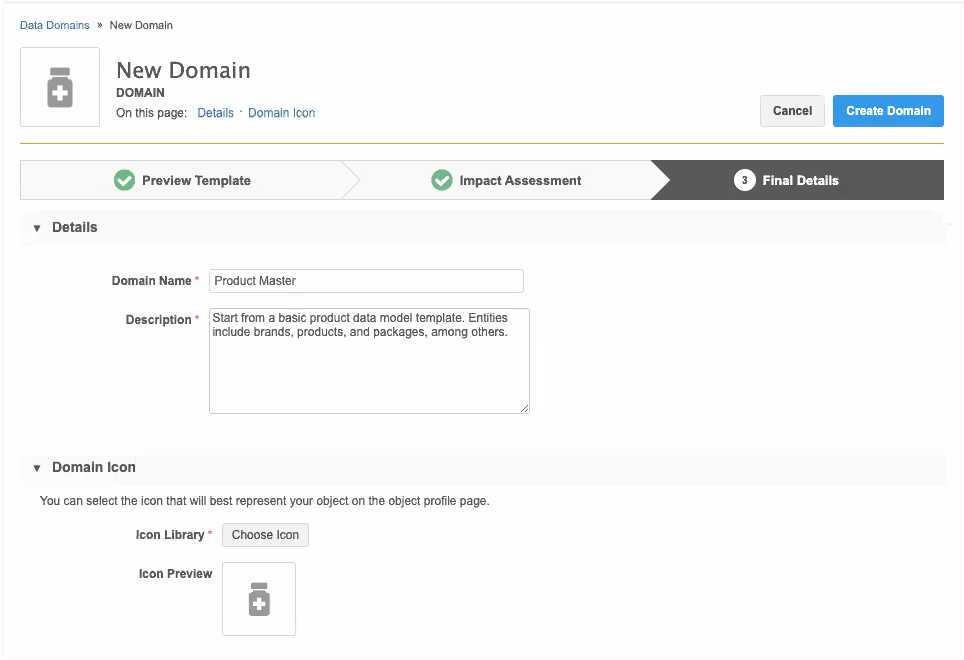The image size is (964, 660).
Task: Click the New Domain breadcrumb item
Action: point(141,25)
